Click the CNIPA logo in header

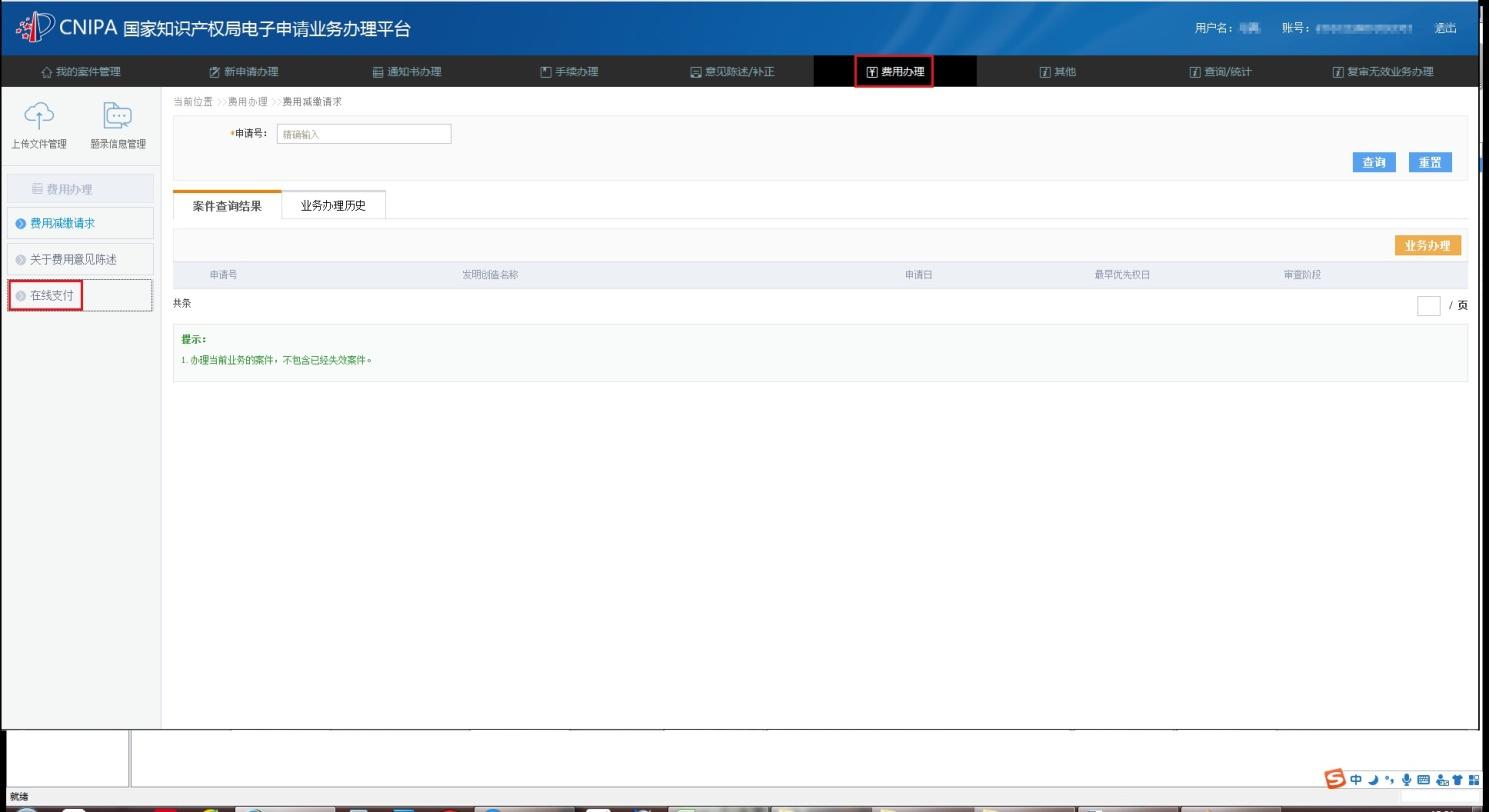pos(37,27)
